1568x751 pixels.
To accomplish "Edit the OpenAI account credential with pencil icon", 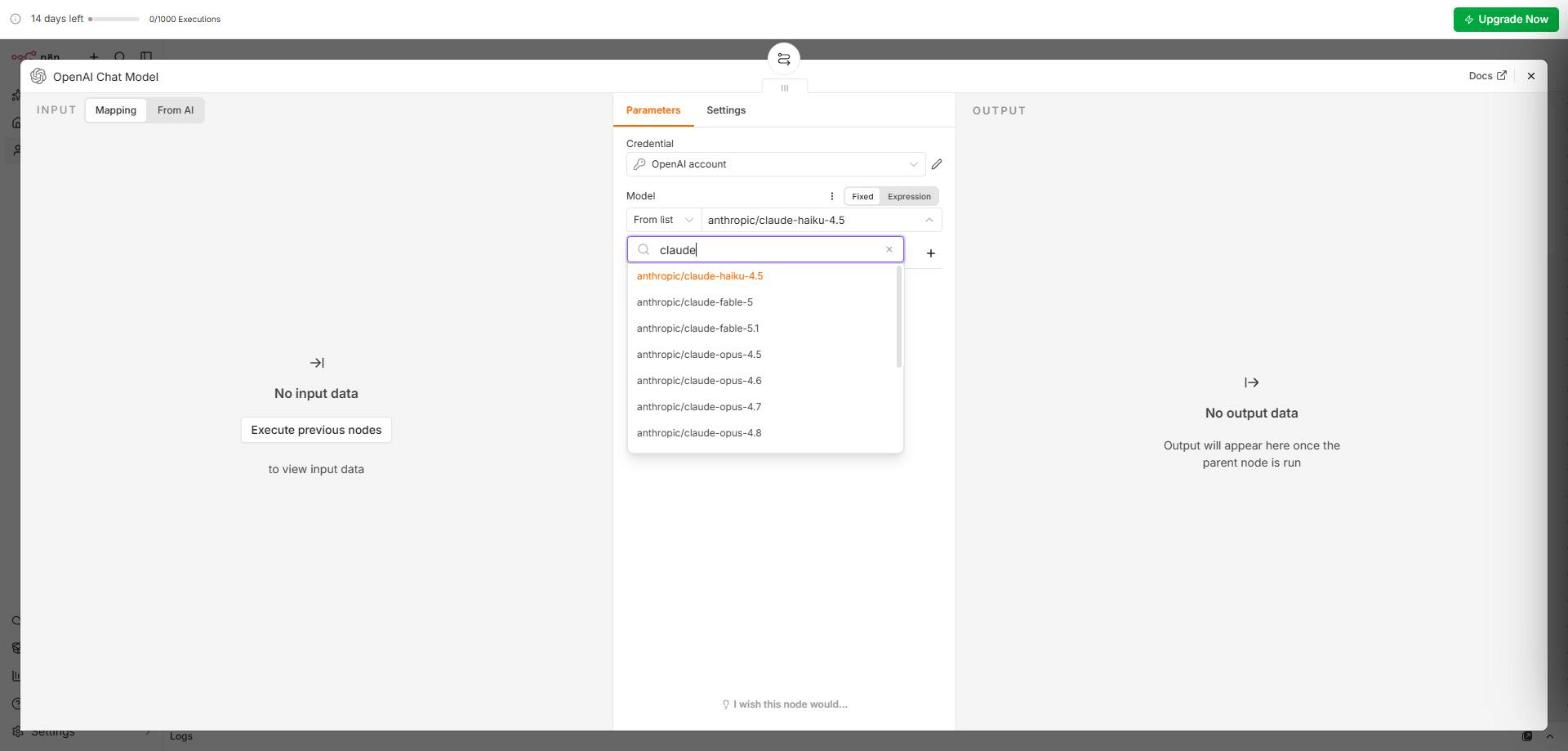I will click(x=937, y=164).
